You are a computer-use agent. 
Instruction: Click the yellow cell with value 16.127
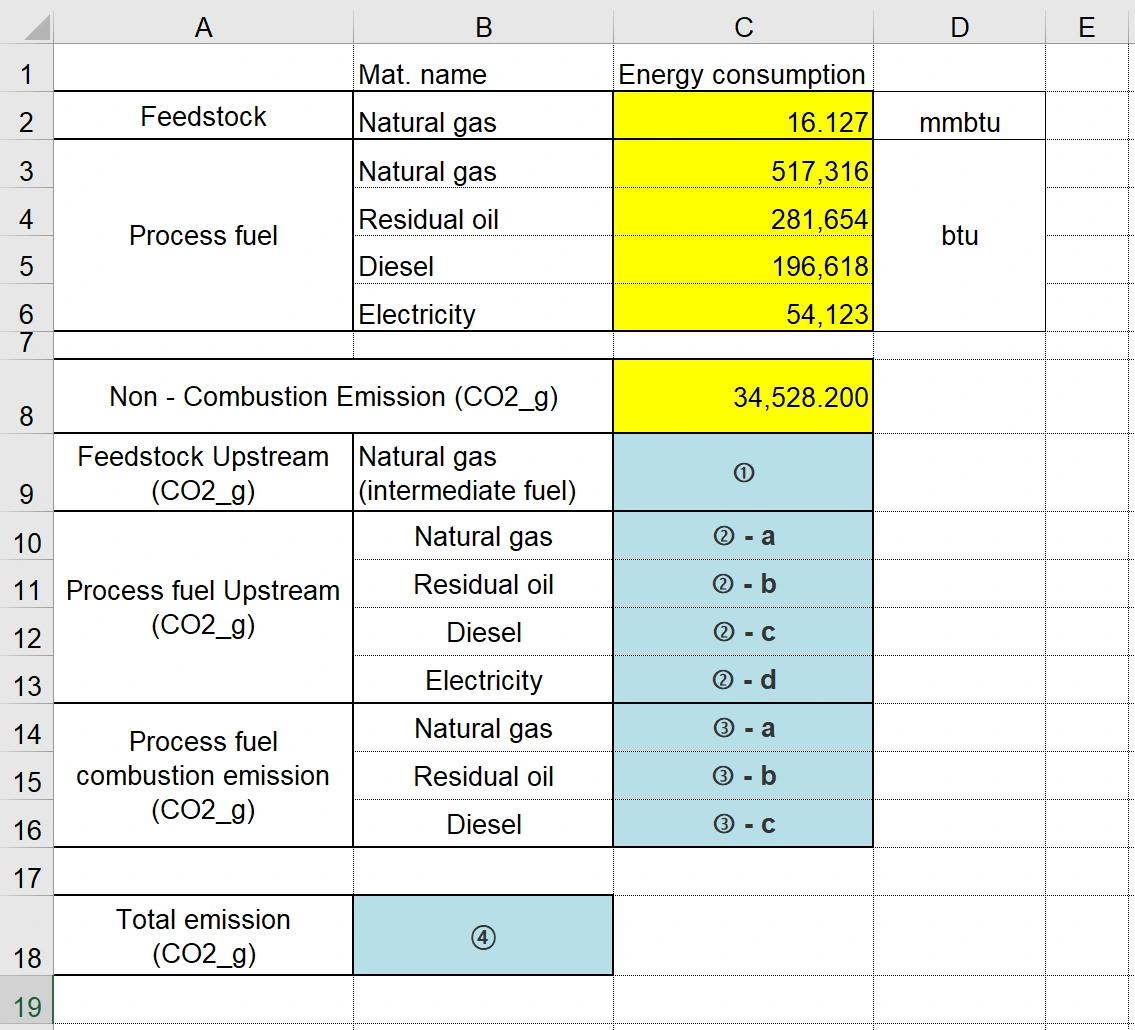(x=743, y=116)
